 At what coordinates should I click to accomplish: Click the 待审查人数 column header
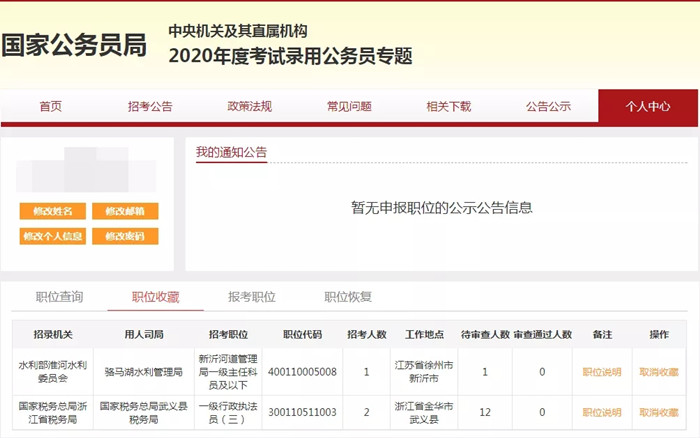pyautogui.click(x=485, y=334)
